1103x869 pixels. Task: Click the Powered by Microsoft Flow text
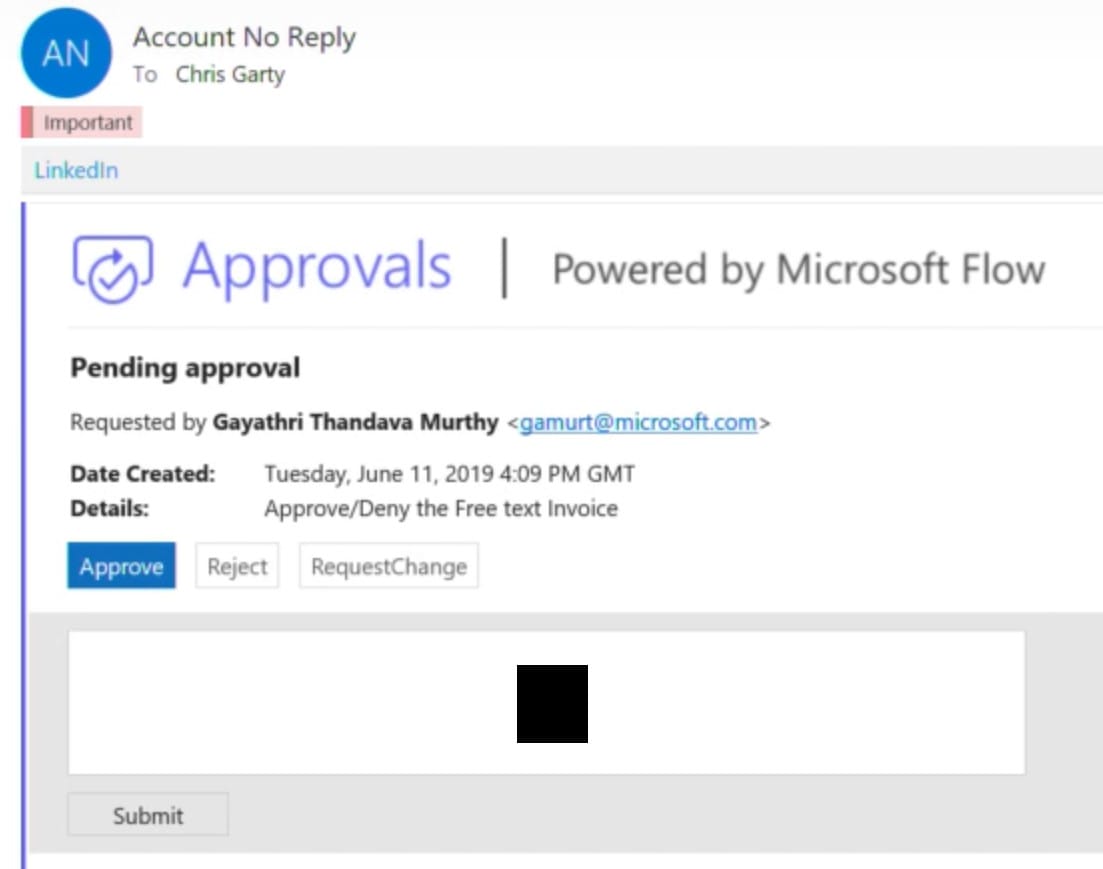[798, 269]
